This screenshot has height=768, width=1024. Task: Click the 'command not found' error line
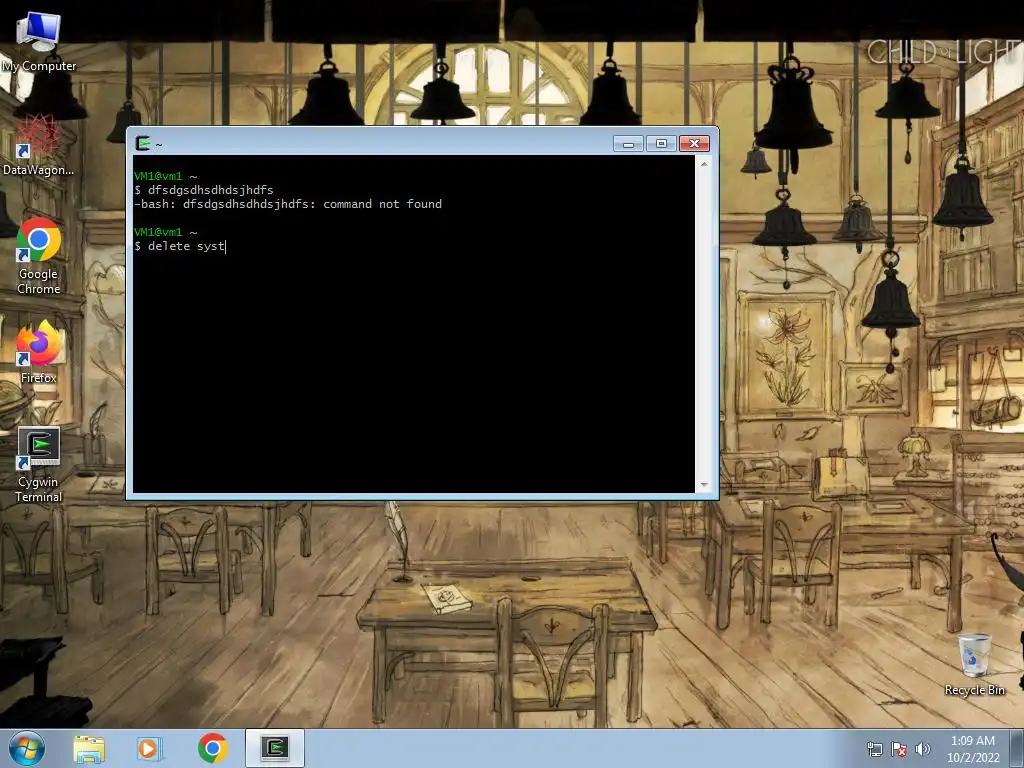(288, 204)
